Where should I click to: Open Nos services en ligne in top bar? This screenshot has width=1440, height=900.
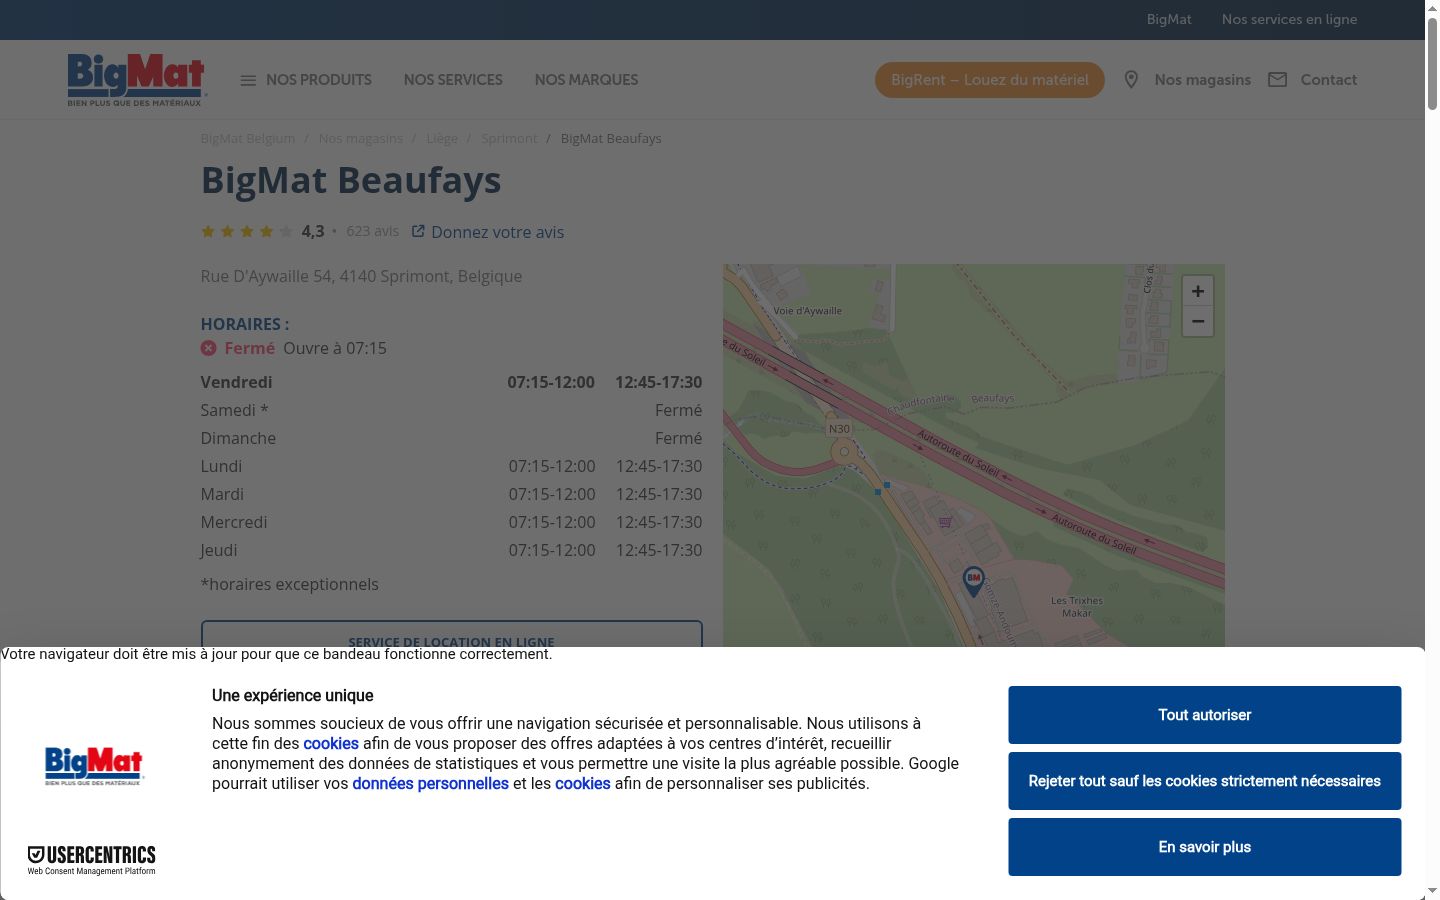tap(1289, 19)
